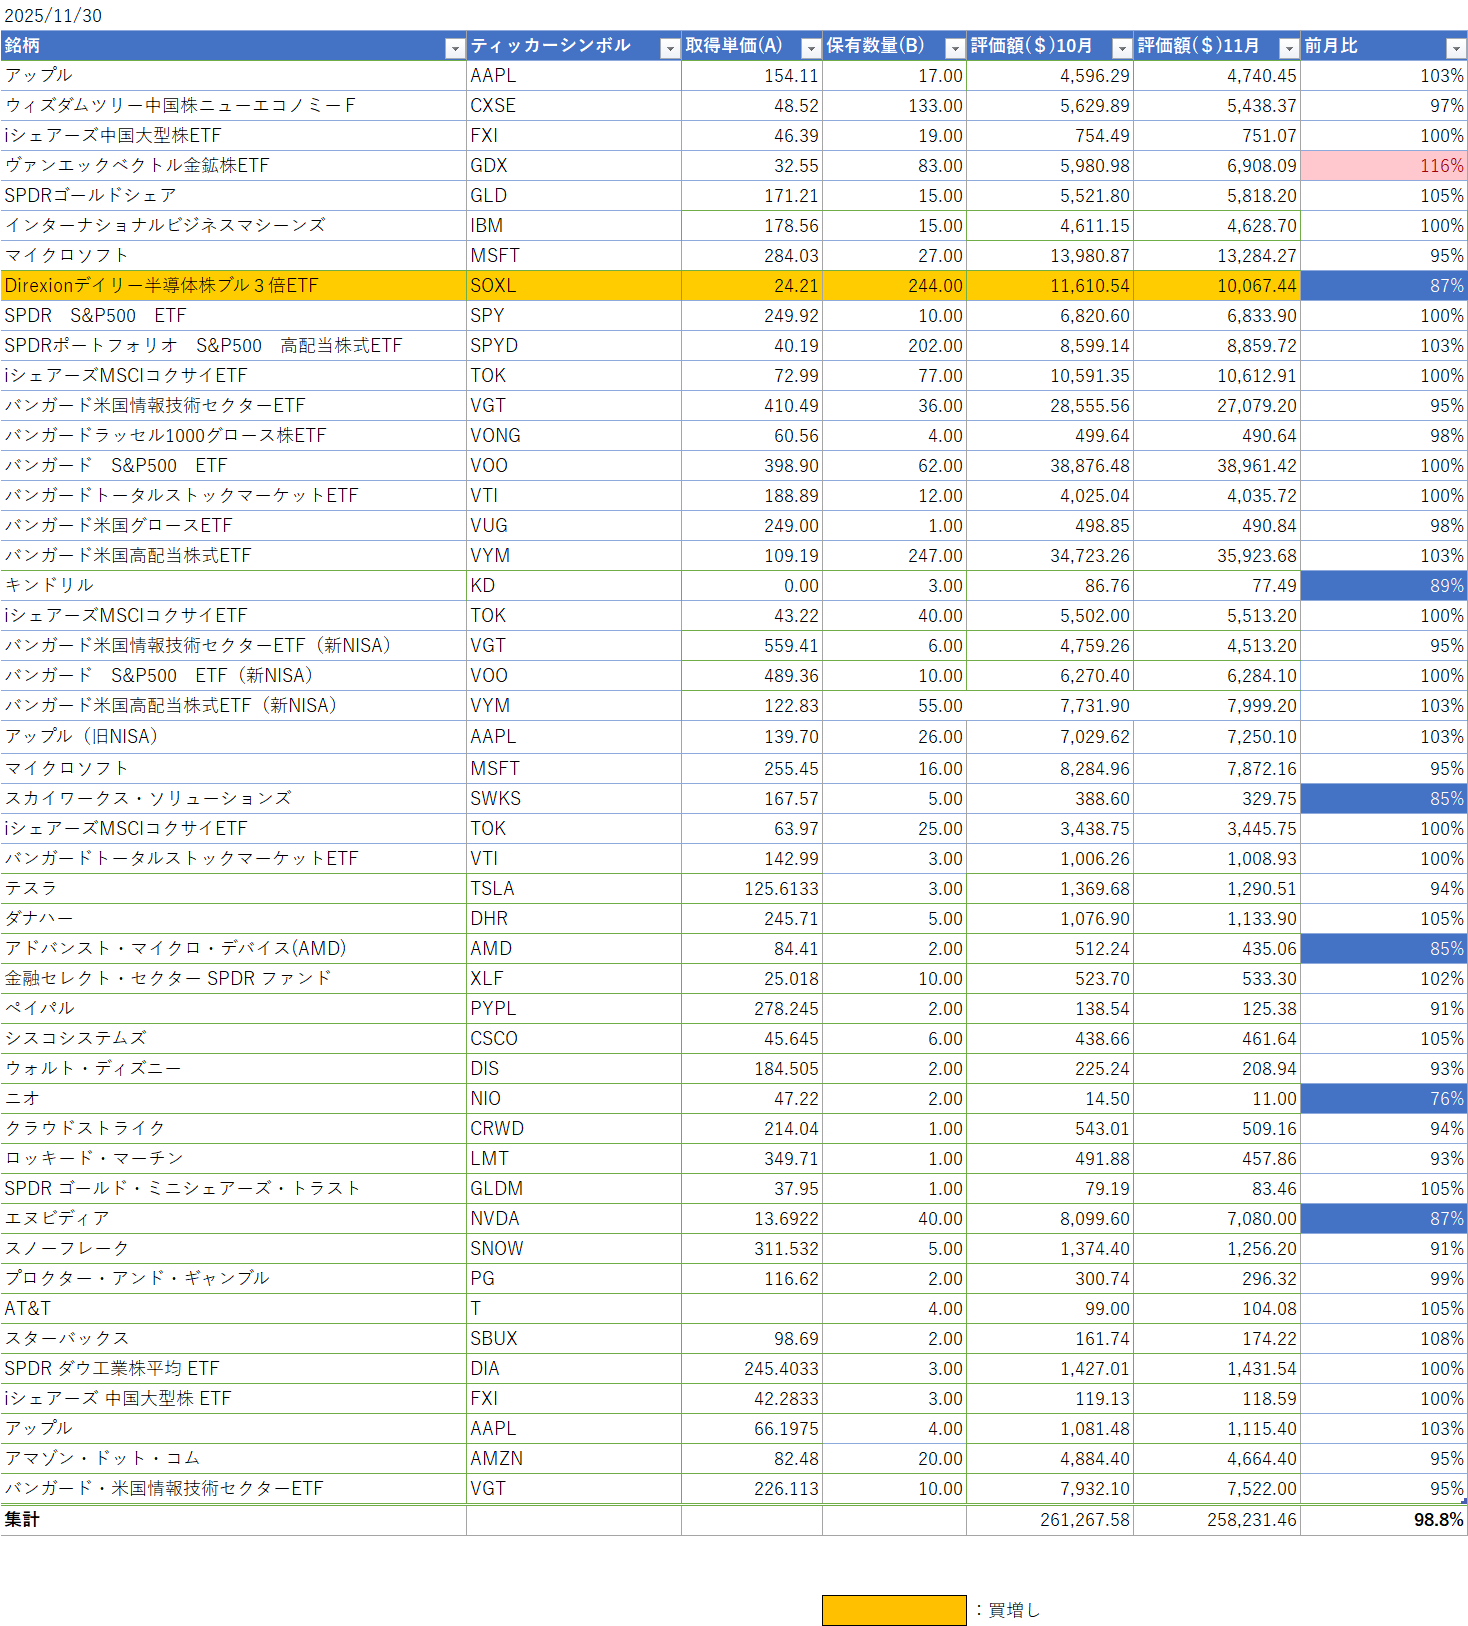Select the total 258,231.46 cell

click(1217, 1520)
